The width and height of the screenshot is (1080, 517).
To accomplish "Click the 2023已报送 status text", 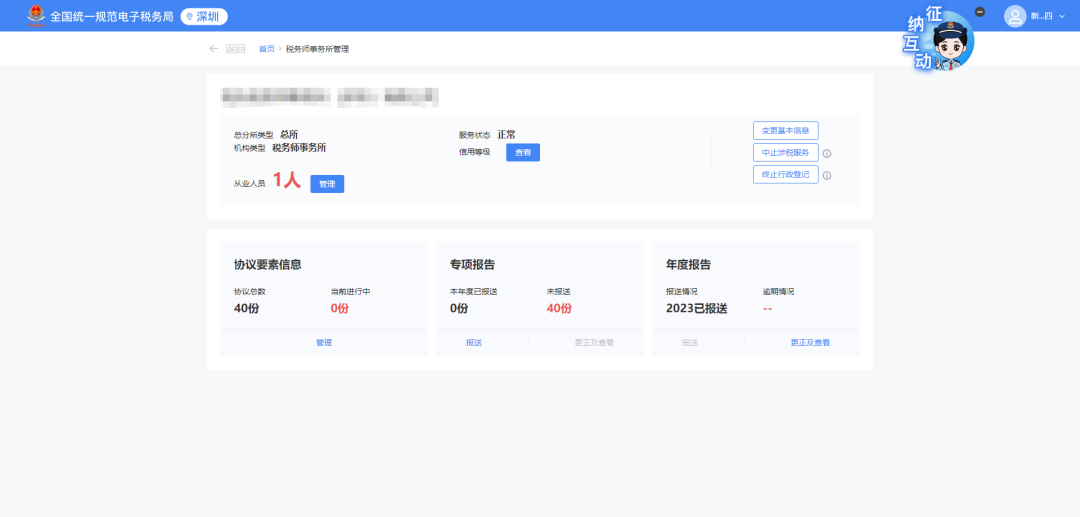I will (696, 308).
